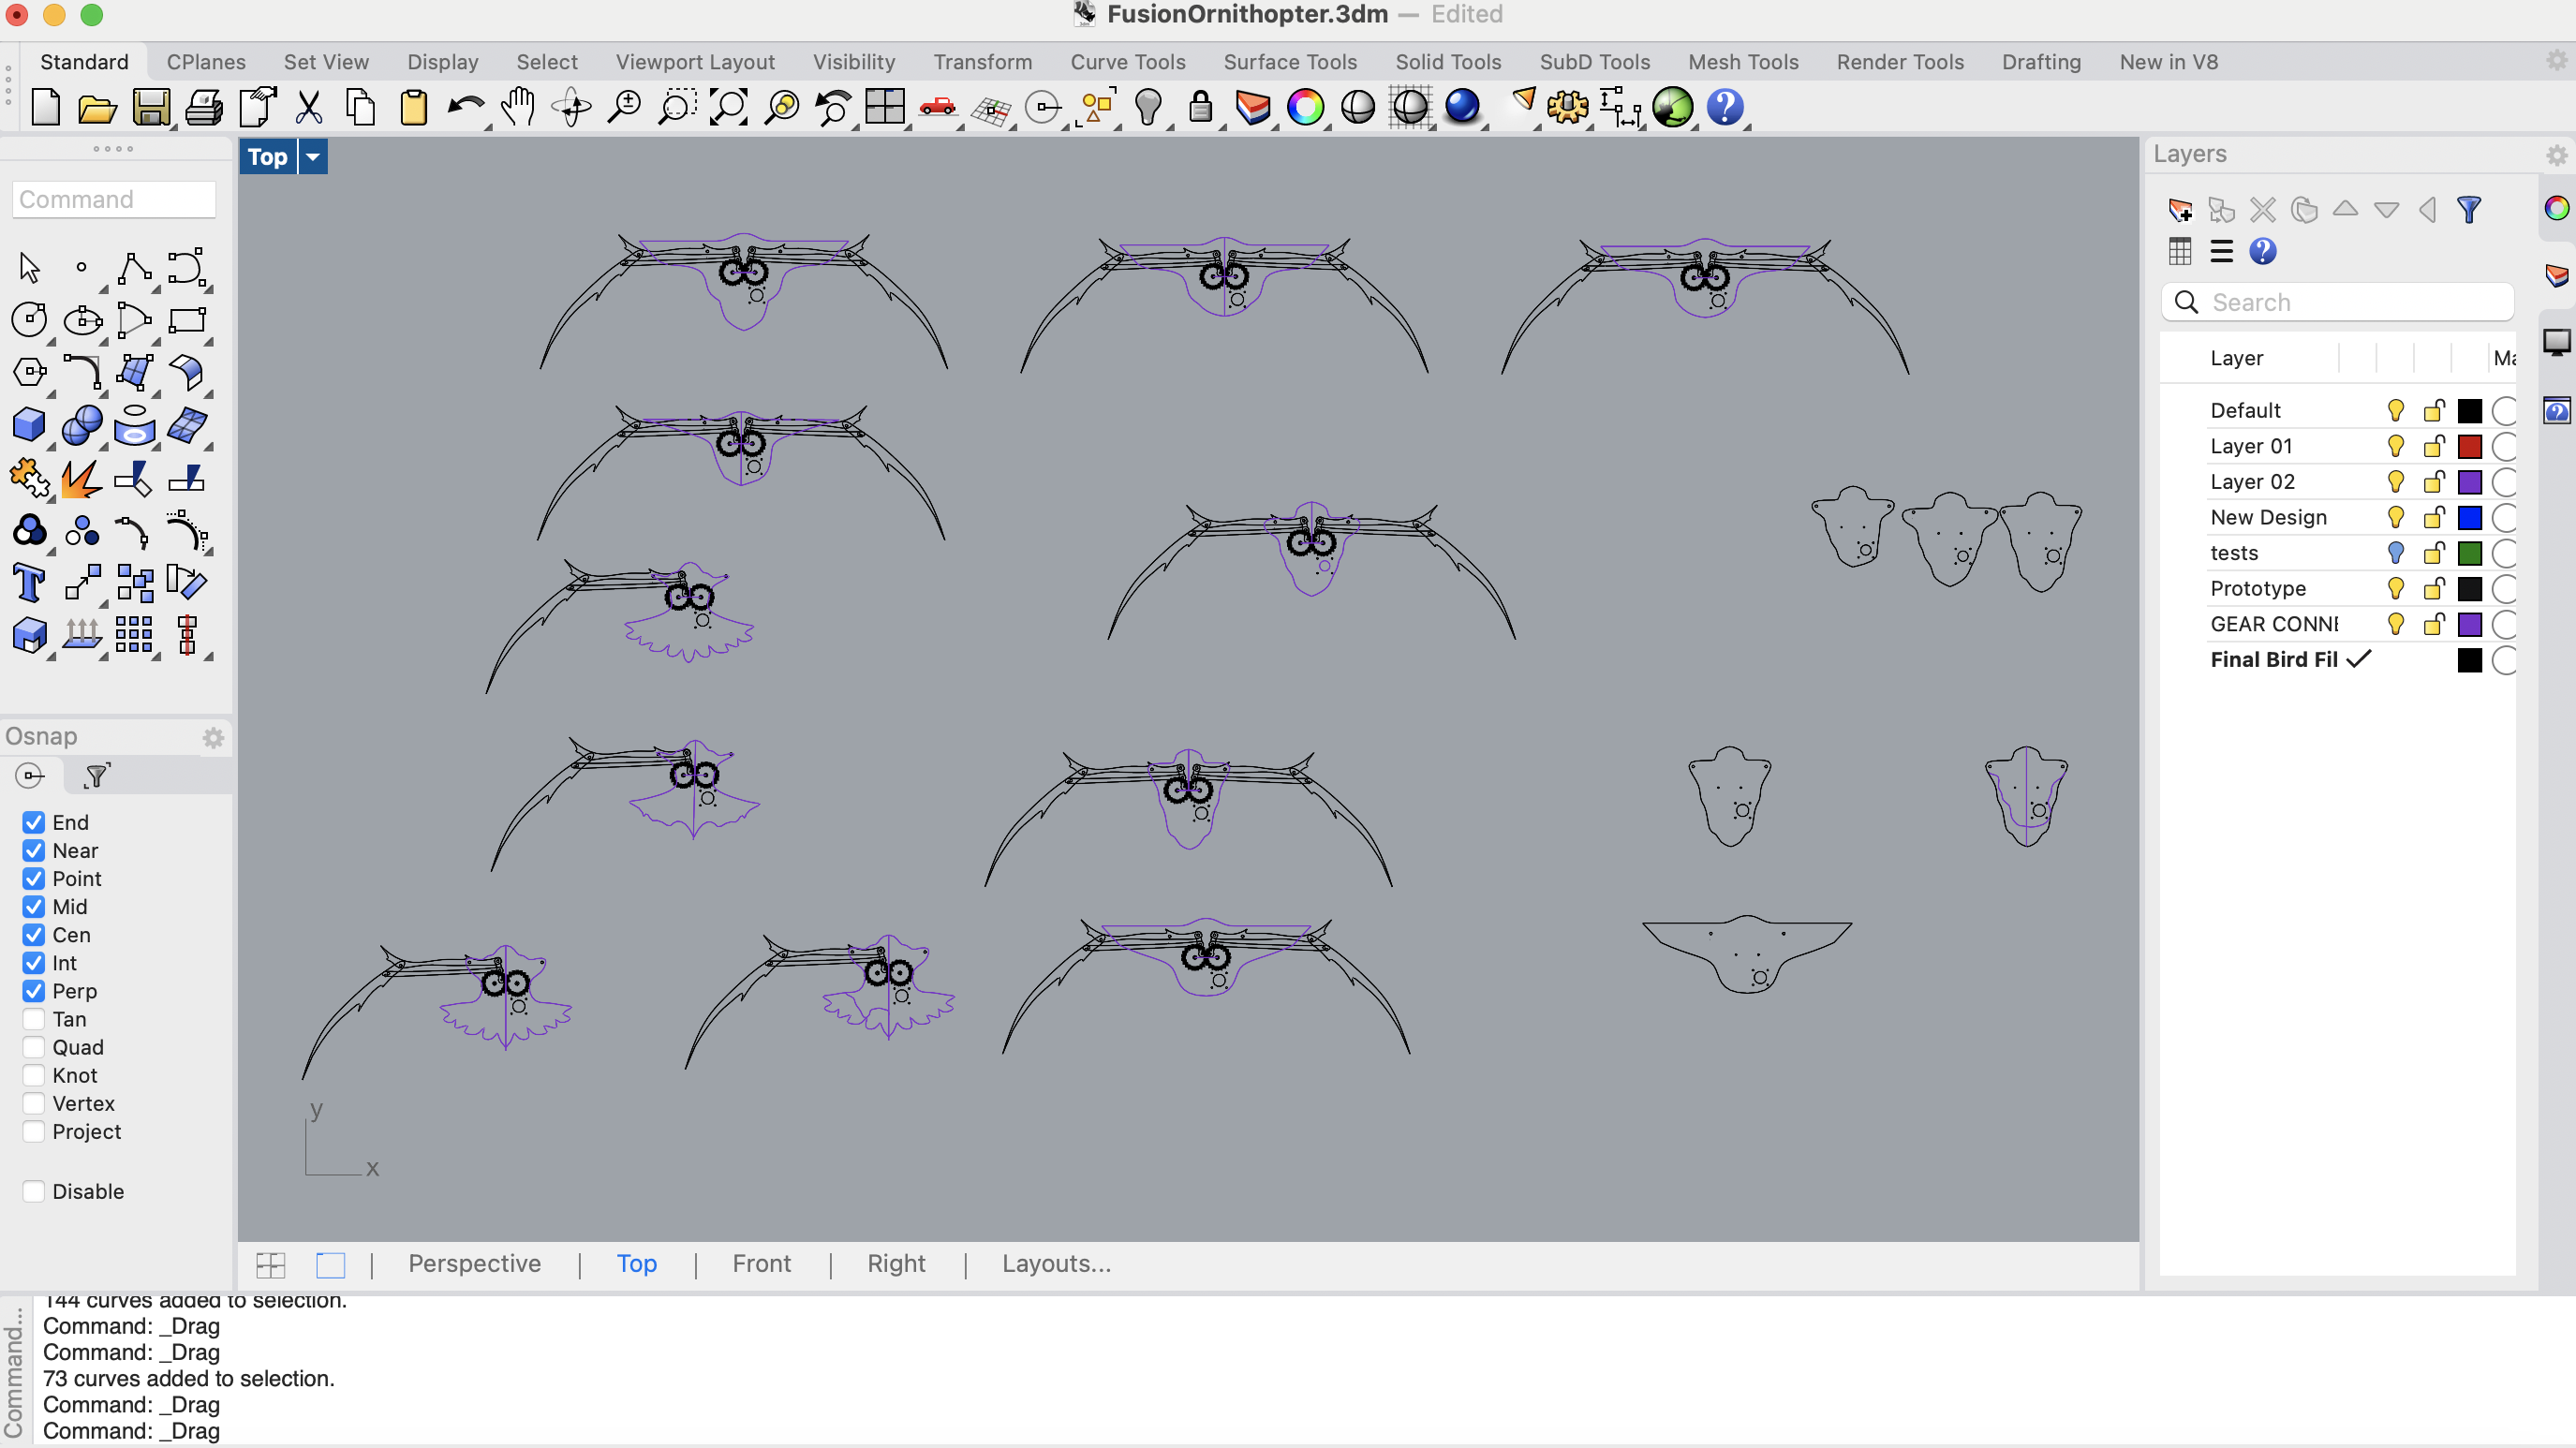
Task: Uncheck the Near osnap
Action: 33,850
